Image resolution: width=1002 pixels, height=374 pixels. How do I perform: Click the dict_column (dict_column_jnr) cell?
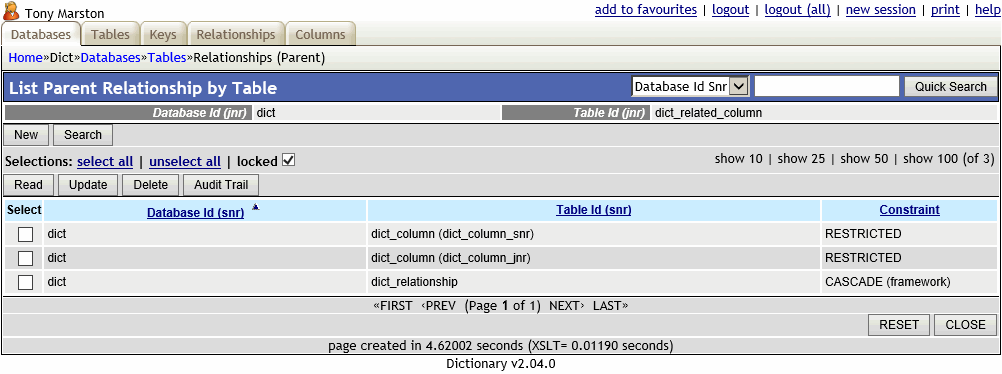pos(594,258)
